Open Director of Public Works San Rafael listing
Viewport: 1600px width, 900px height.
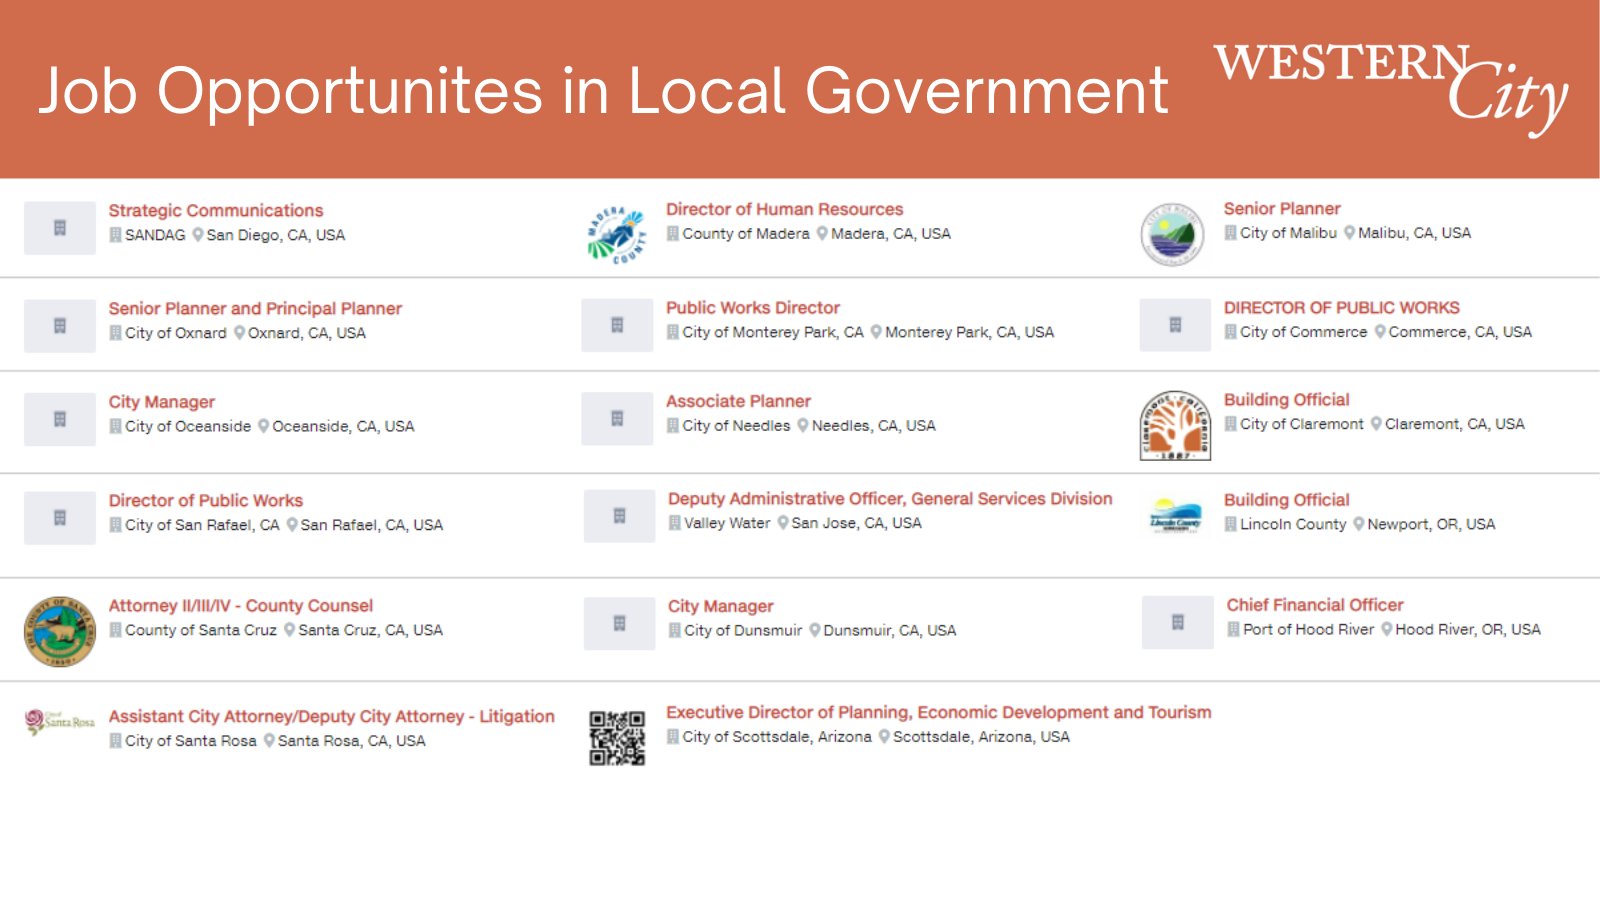(206, 500)
